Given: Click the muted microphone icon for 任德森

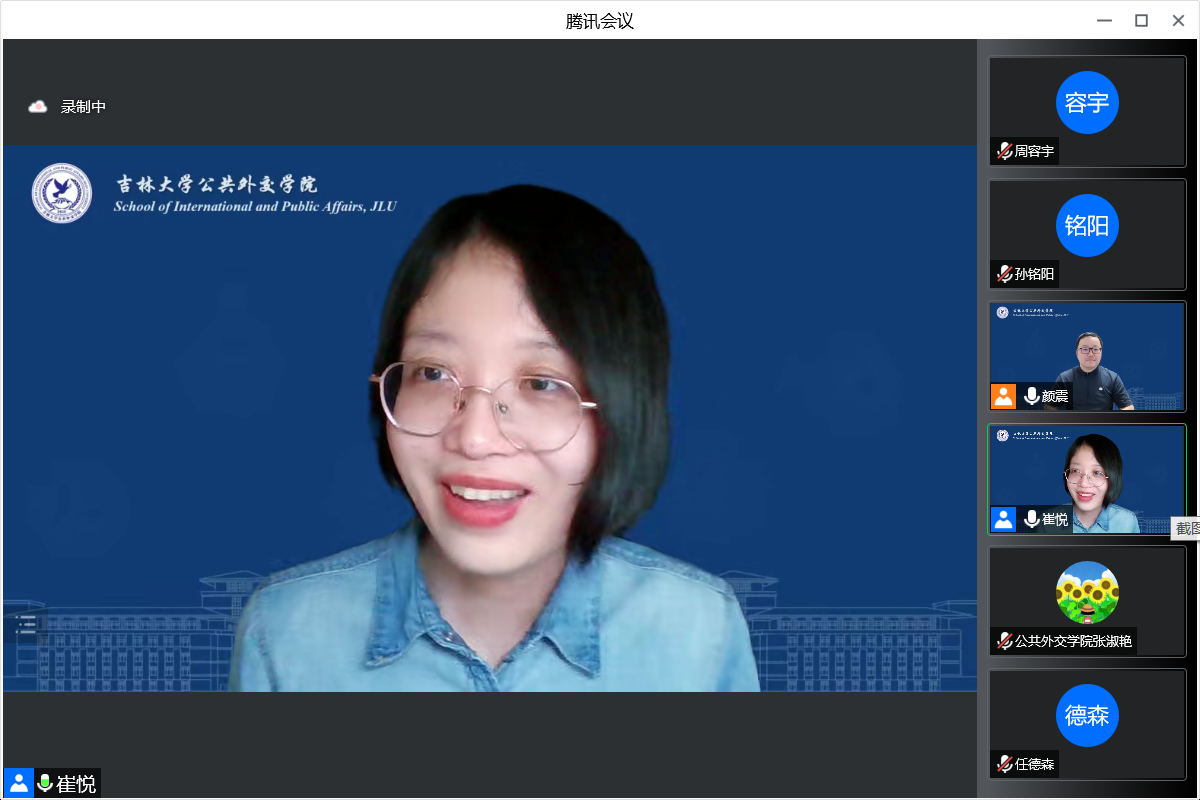Looking at the screenshot, I should (1004, 764).
